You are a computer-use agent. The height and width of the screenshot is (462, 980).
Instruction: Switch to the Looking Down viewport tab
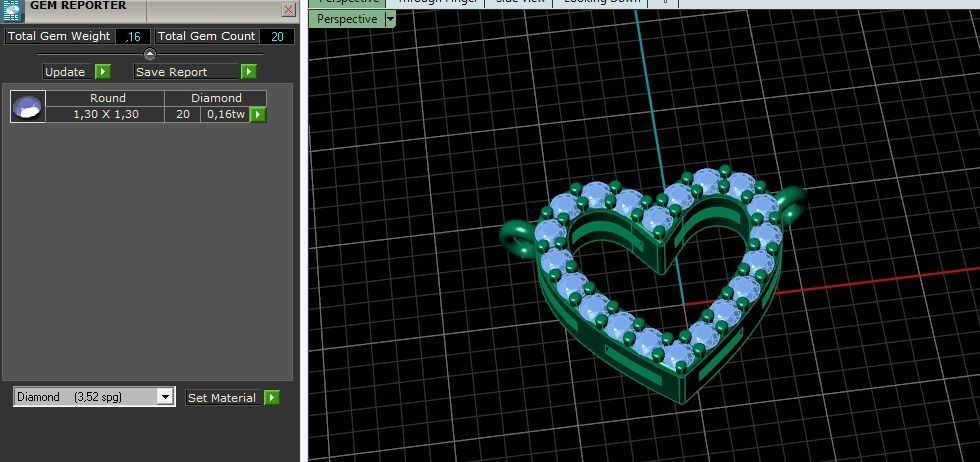(x=602, y=2)
